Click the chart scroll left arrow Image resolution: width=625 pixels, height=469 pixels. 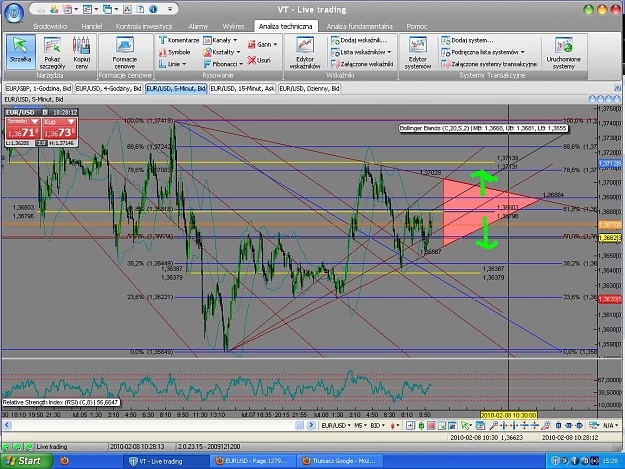7,425
